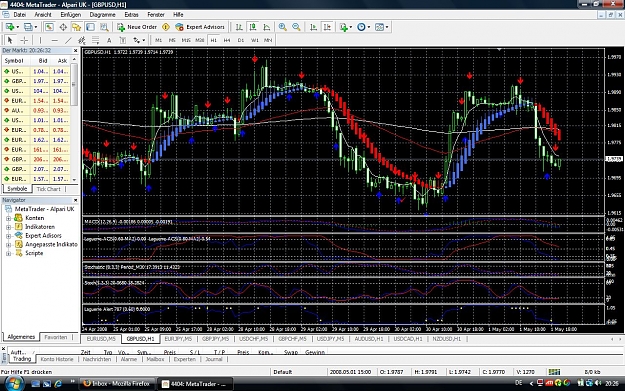625x391 pixels.
Task: Close the Market Watch panel
Action: pyautogui.click(x=75, y=51)
